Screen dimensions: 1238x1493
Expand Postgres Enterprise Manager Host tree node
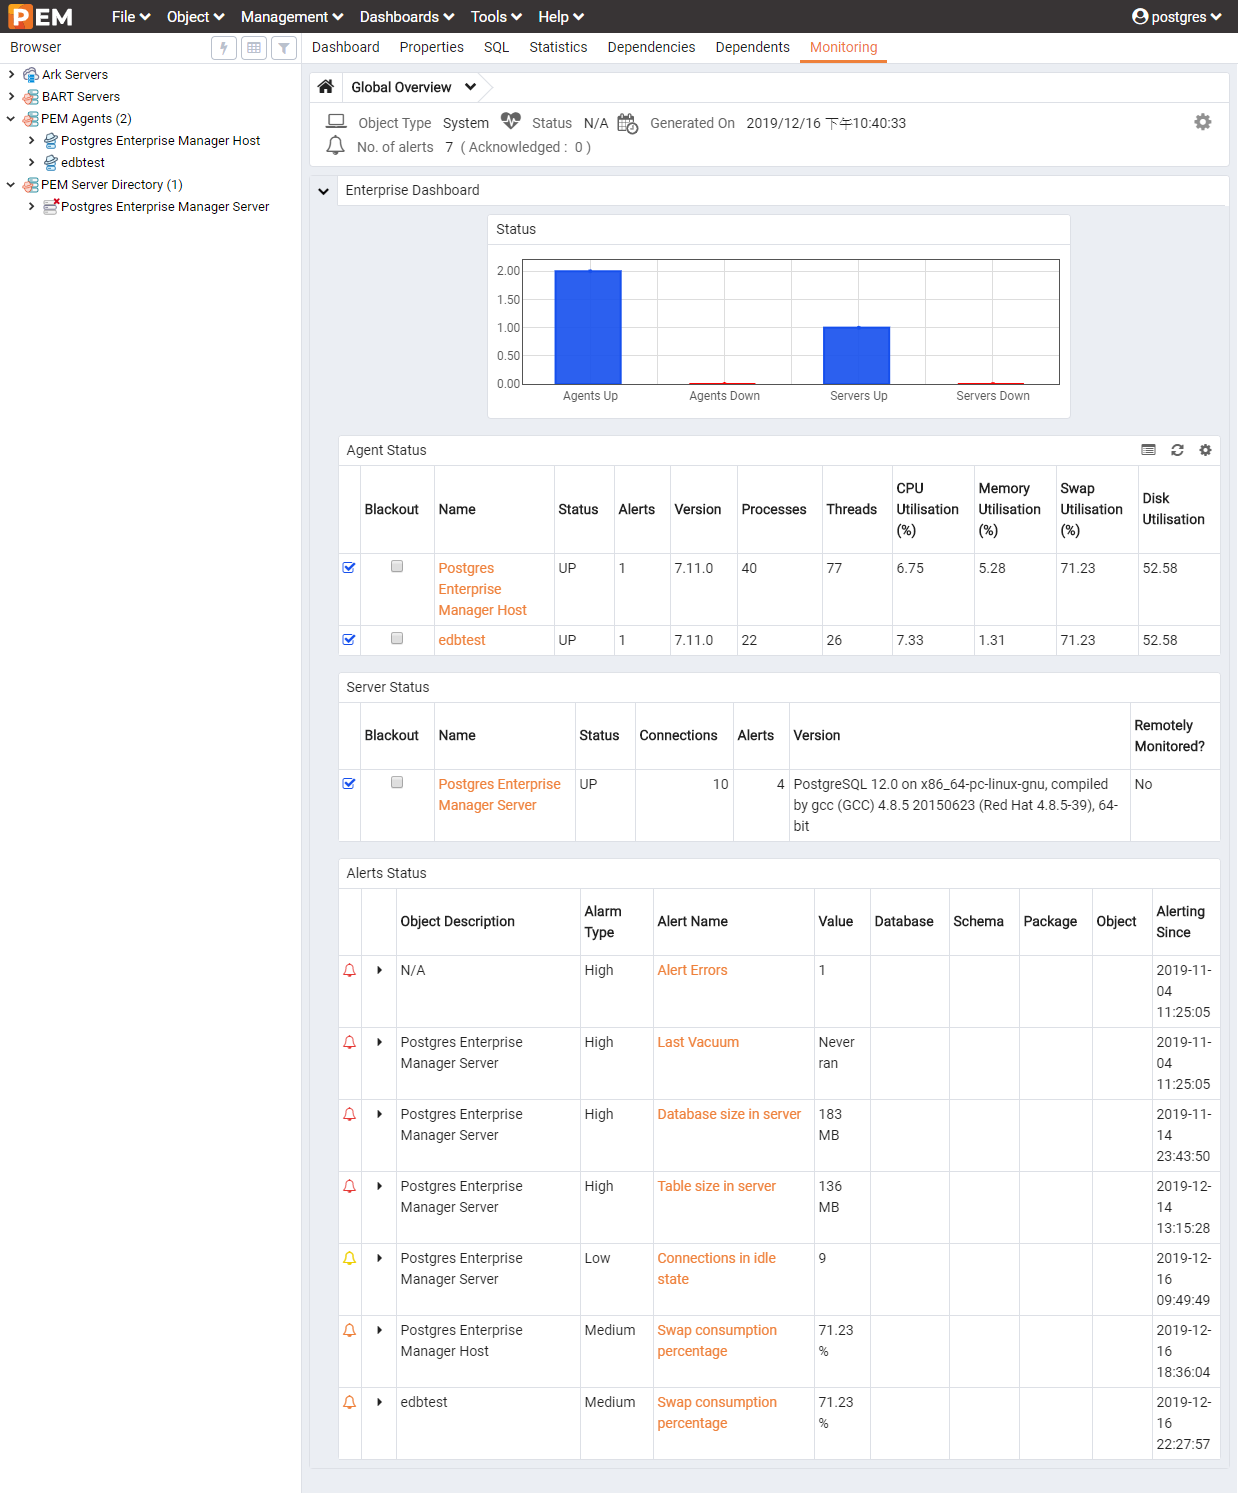pos(31,140)
